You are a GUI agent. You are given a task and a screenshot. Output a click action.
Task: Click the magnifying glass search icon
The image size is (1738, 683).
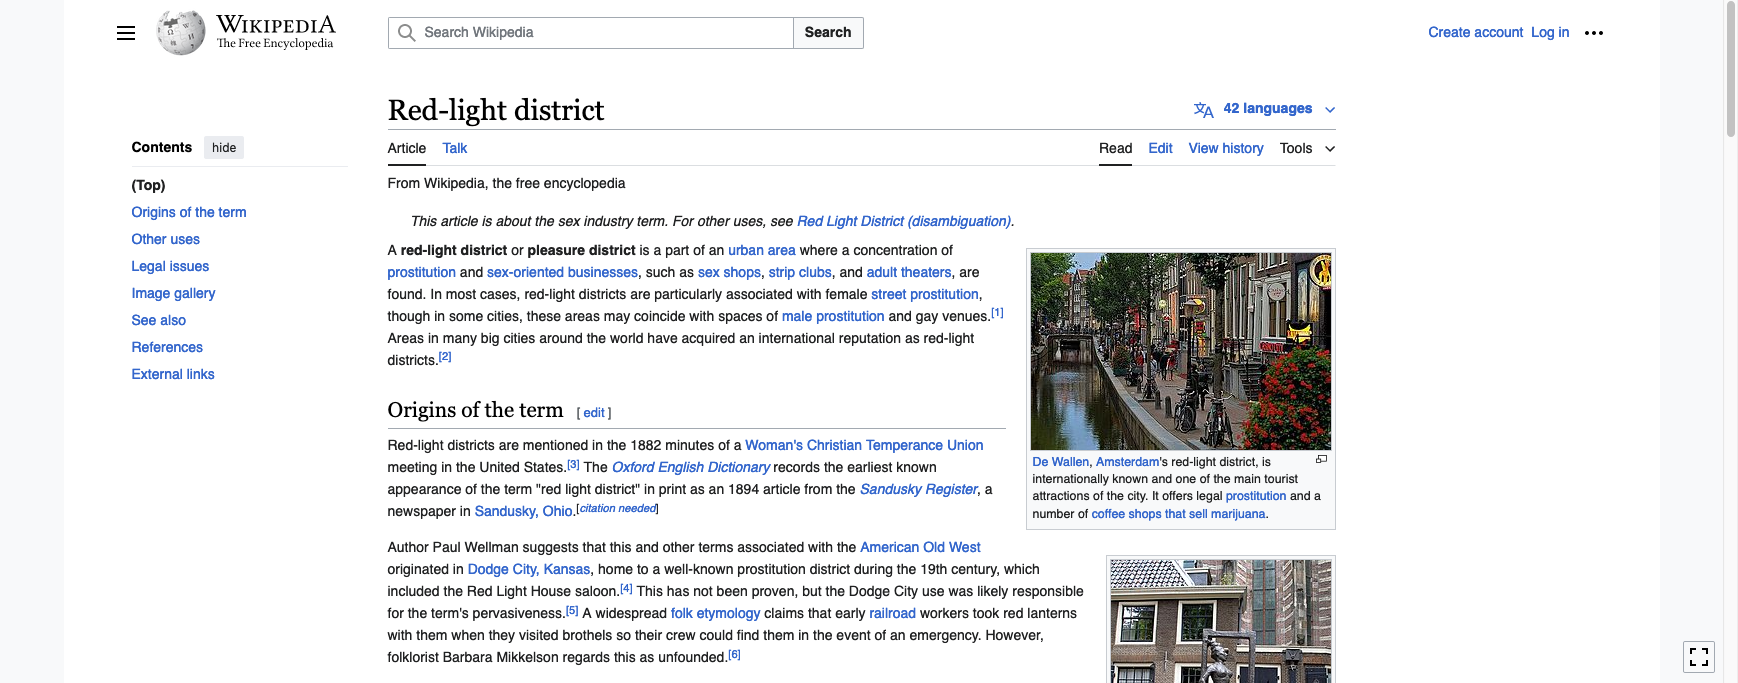click(x=406, y=33)
